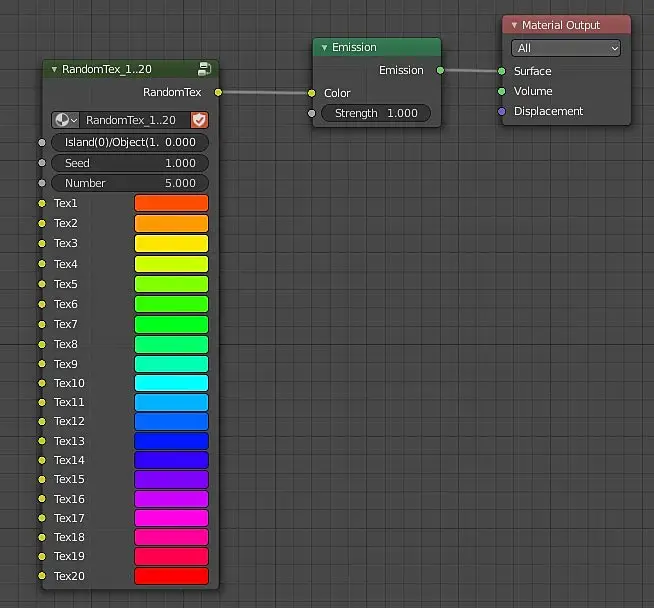Click the Tex15 label
The width and height of the screenshot is (654, 608).
pos(69,479)
